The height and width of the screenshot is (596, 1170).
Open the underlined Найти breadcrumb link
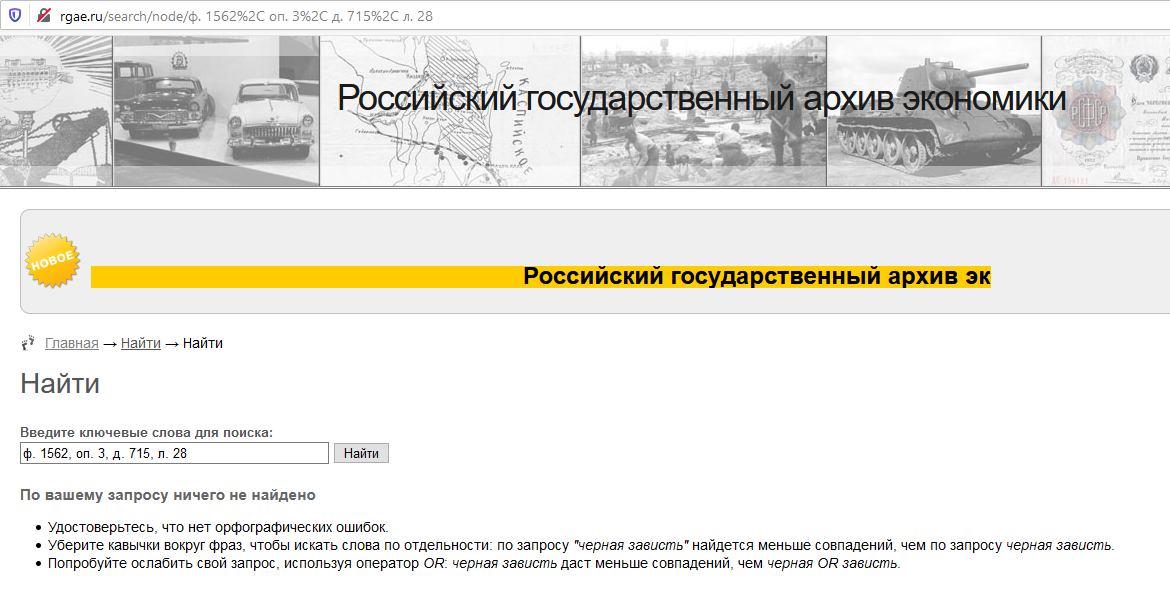[141, 343]
